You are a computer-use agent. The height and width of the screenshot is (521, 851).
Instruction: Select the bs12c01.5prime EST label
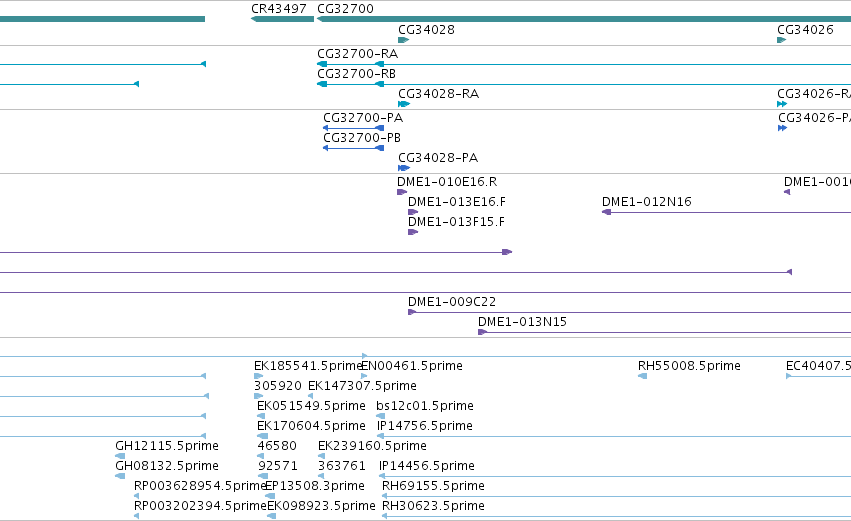click(424, 406)
